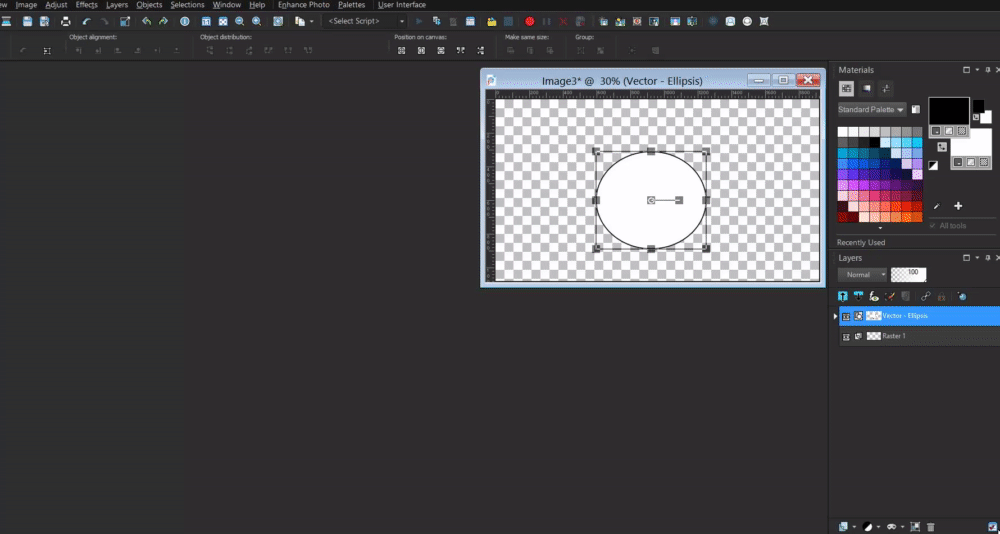Screen dimensions: 1000x534
Task: Open the Standard Palette dropdown
Action: [x=871, y=109]
